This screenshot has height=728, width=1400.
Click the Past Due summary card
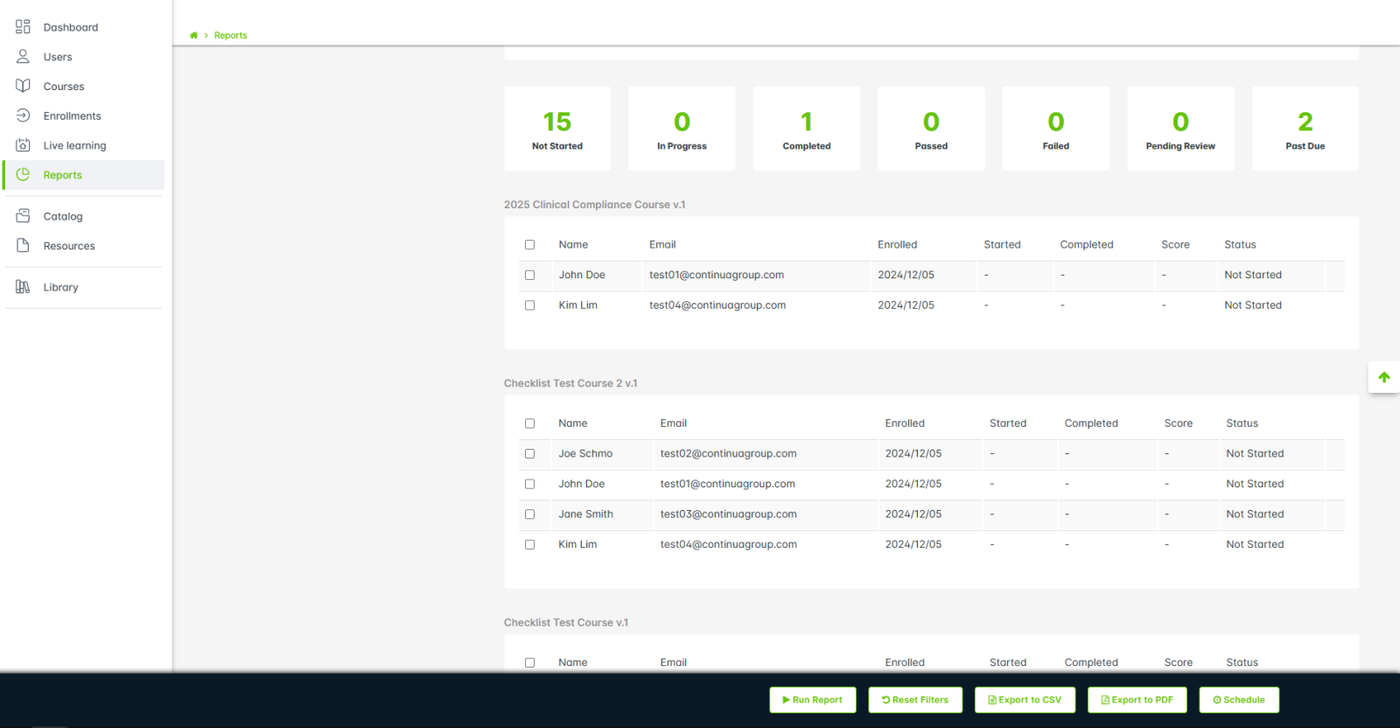pyautogui.click(x=1304, y=128)
